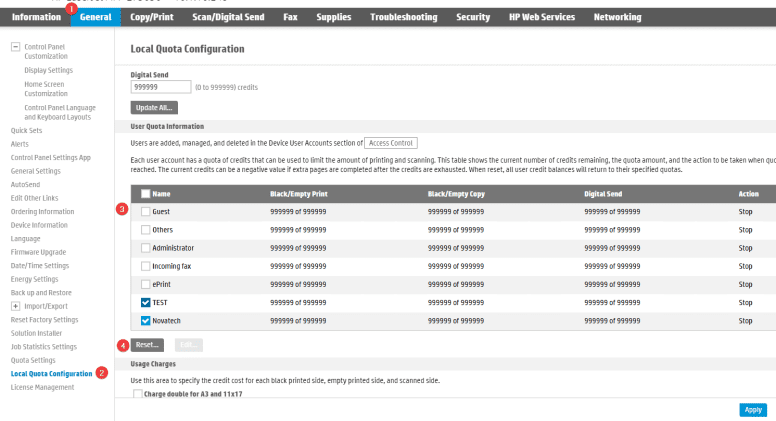The image size is (776, 421).
Task: Click the Apply button
Action: [753, 410]
